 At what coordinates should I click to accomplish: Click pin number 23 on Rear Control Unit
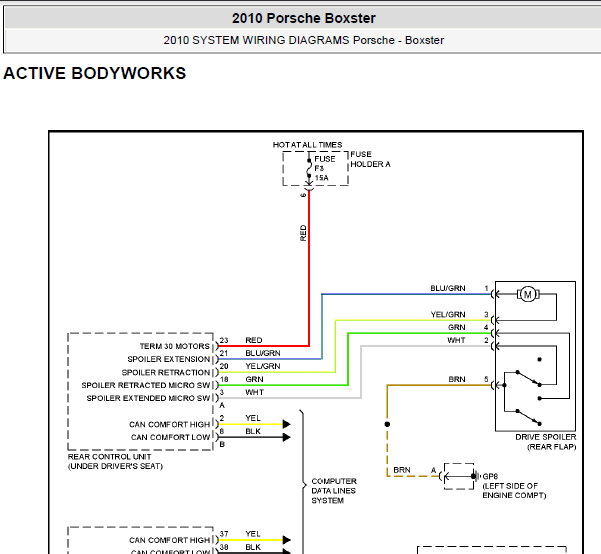[x=224, y=340]
